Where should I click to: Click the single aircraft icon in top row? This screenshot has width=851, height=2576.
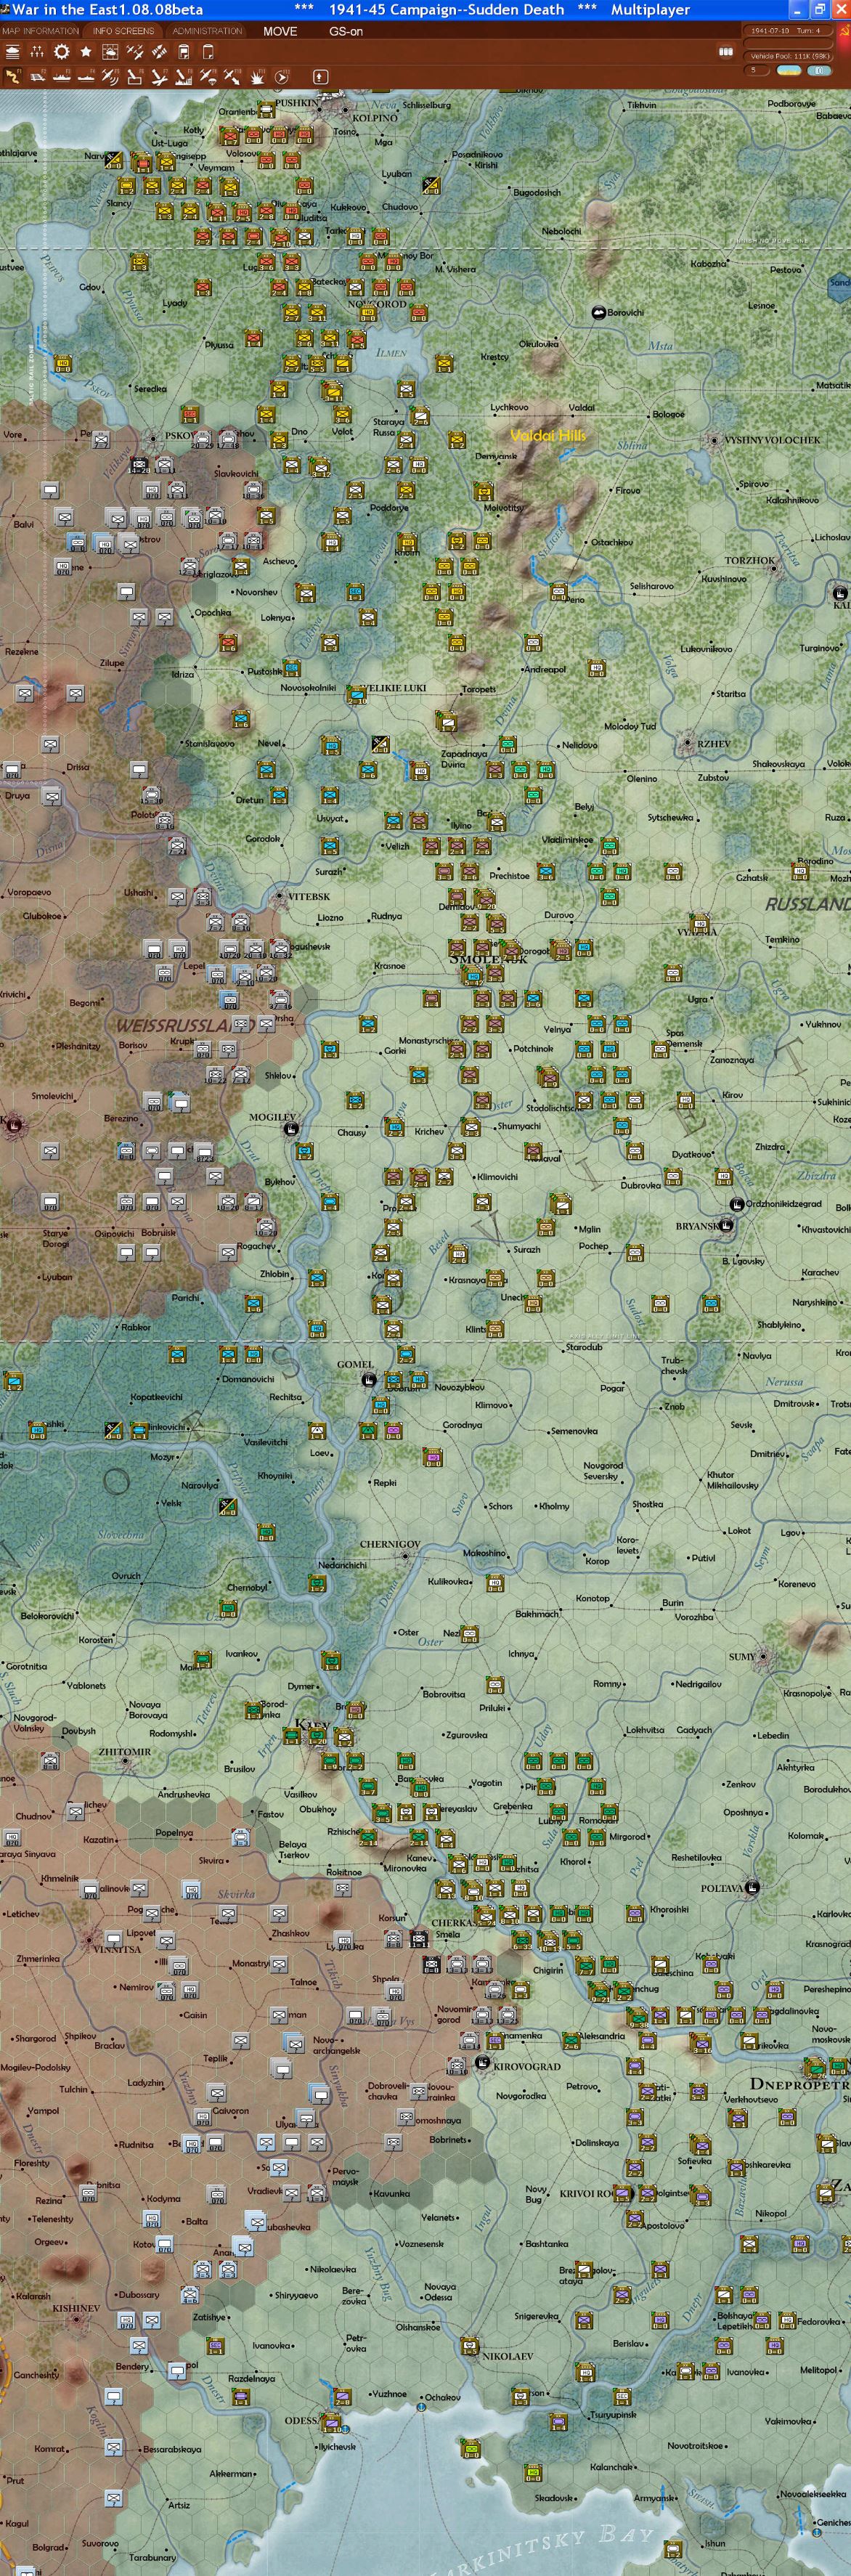point(159,52)
